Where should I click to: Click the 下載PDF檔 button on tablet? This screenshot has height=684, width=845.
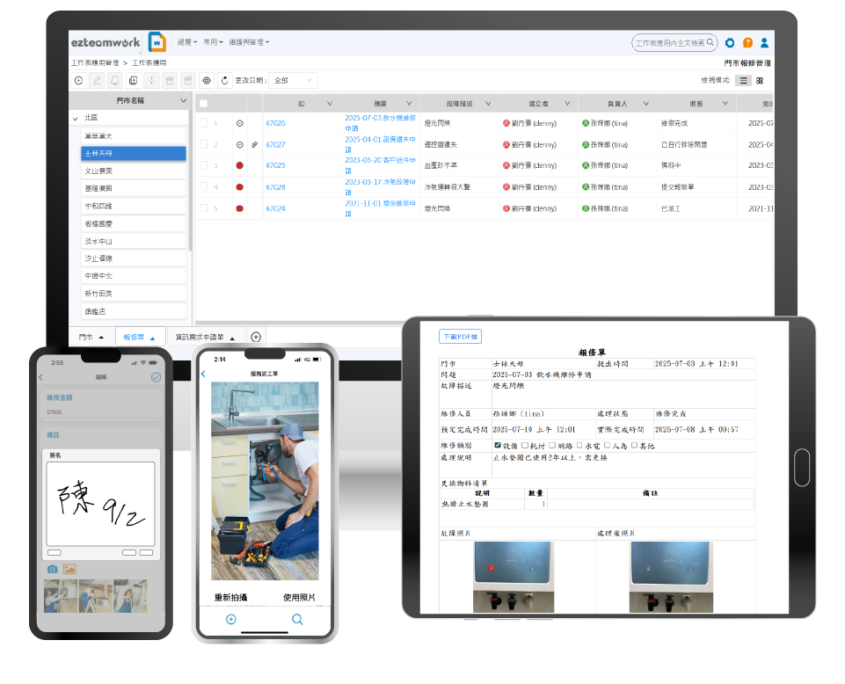(x=460, y=336)
